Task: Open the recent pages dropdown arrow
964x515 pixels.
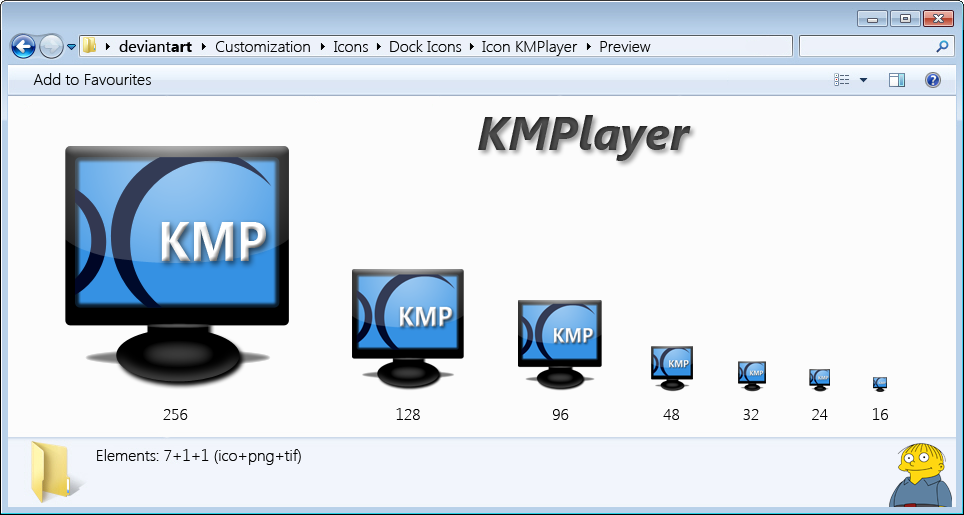Action: (71, 47)
